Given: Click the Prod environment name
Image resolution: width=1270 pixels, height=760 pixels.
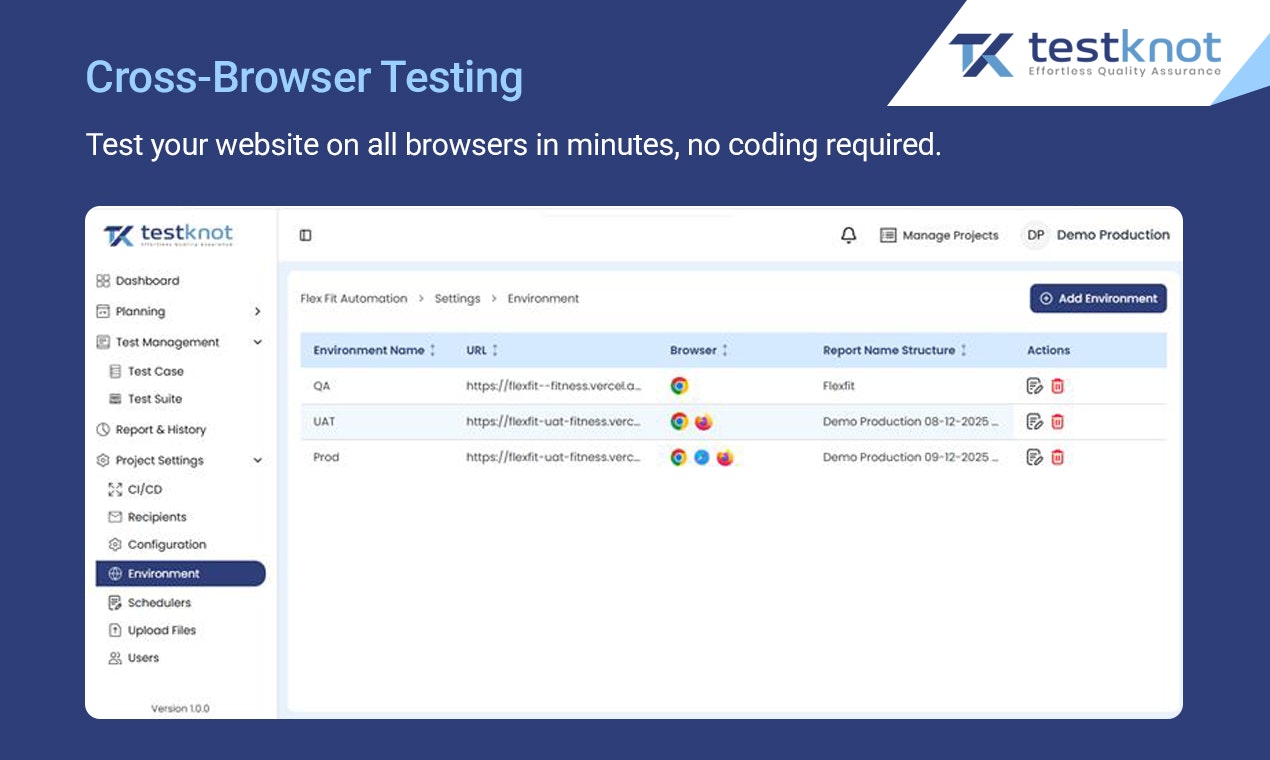Looking at the screenshot, I should (326, 457).
